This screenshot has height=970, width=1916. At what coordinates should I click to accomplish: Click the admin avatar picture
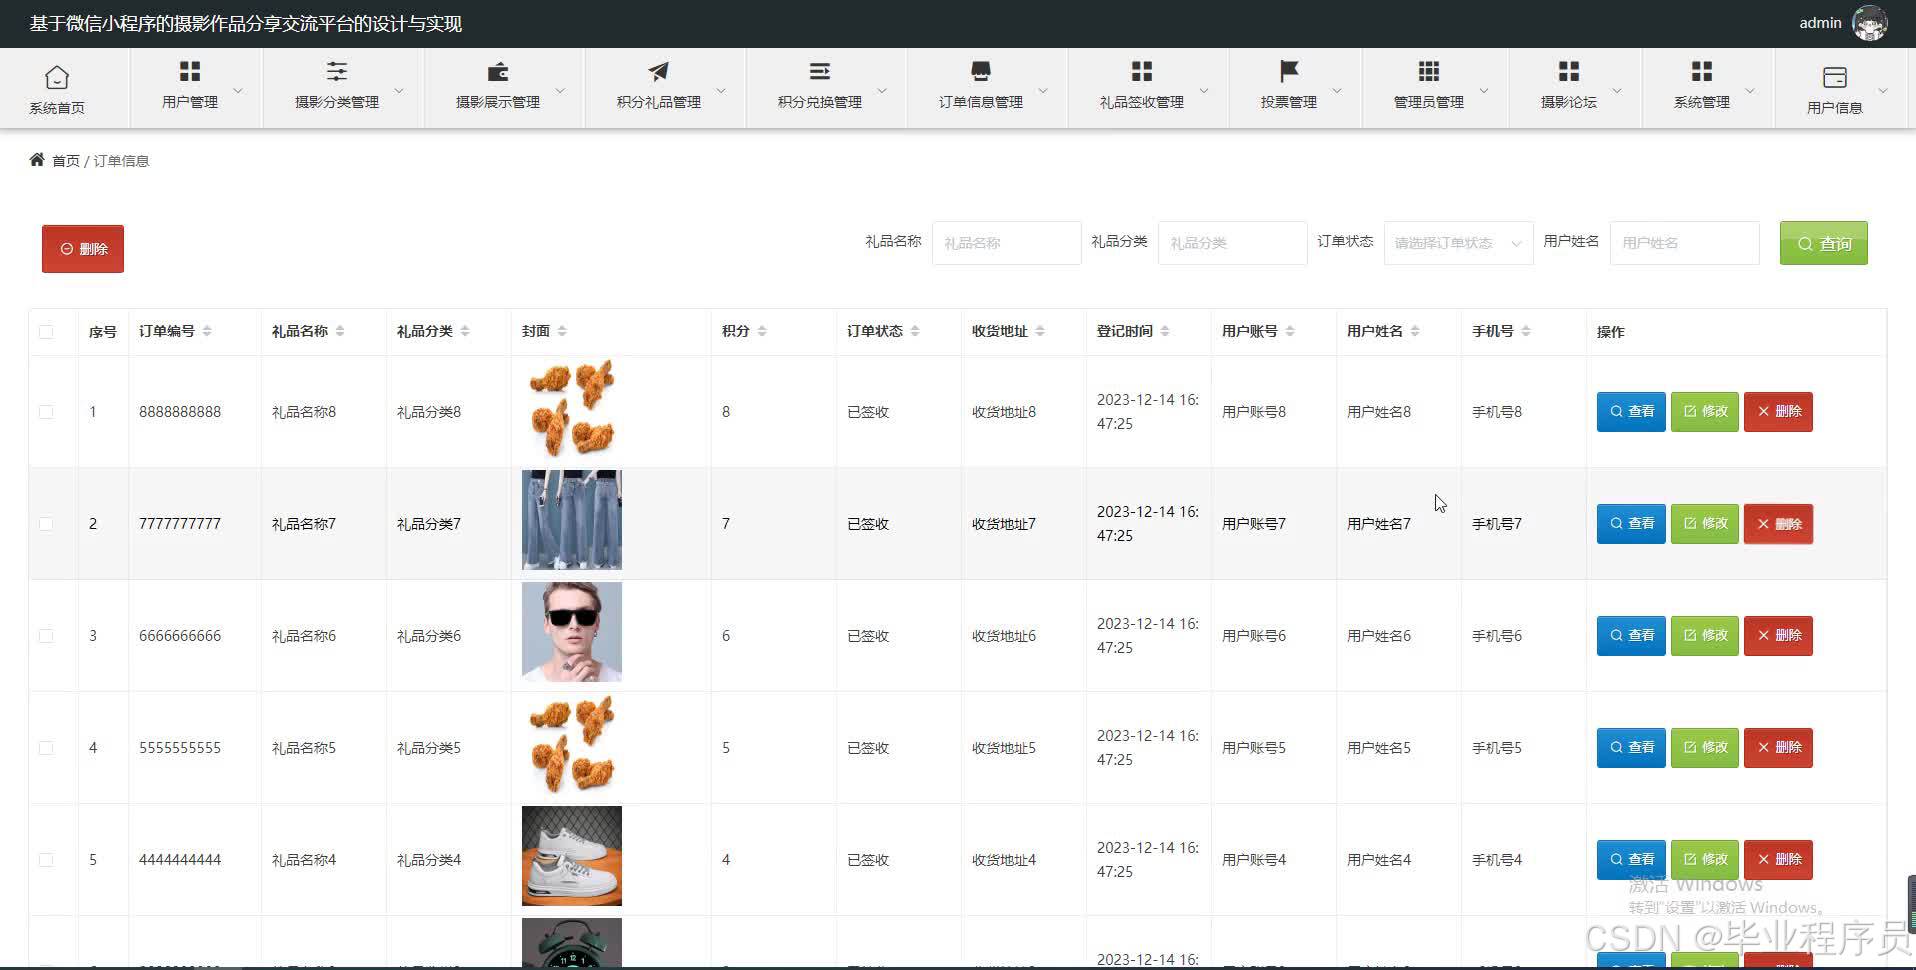click(x=1869, y=23)
